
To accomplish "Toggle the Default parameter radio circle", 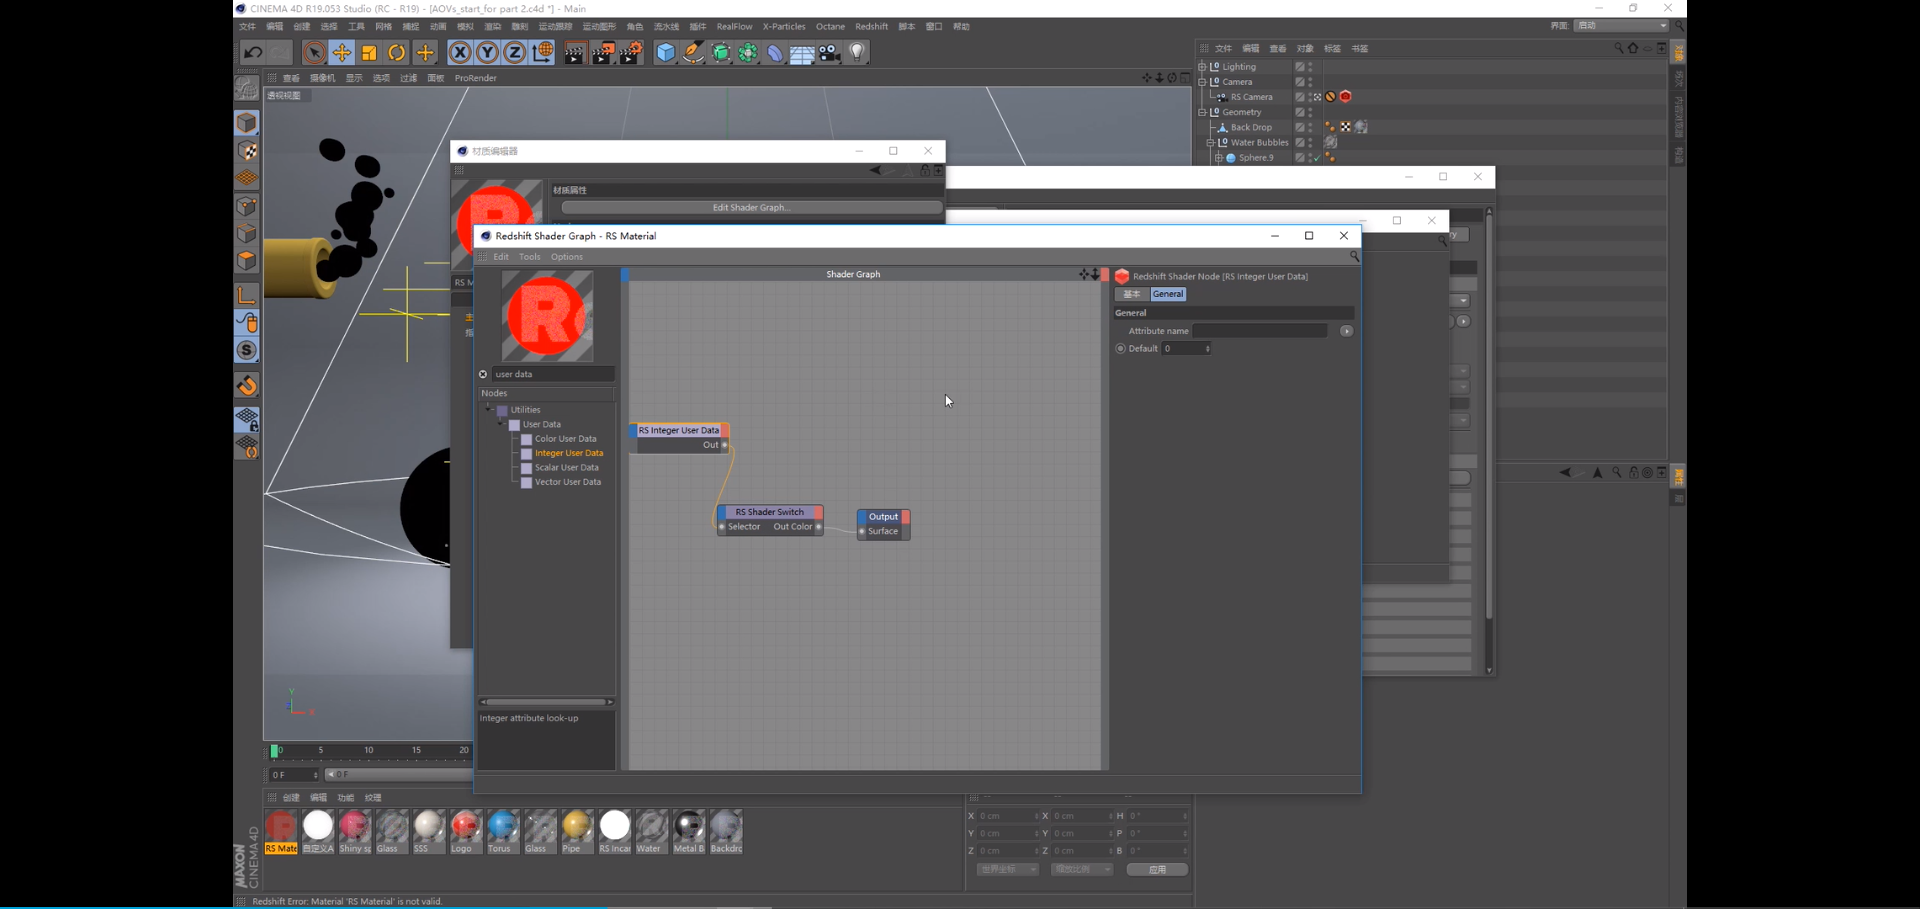I will click(1120, 349).
